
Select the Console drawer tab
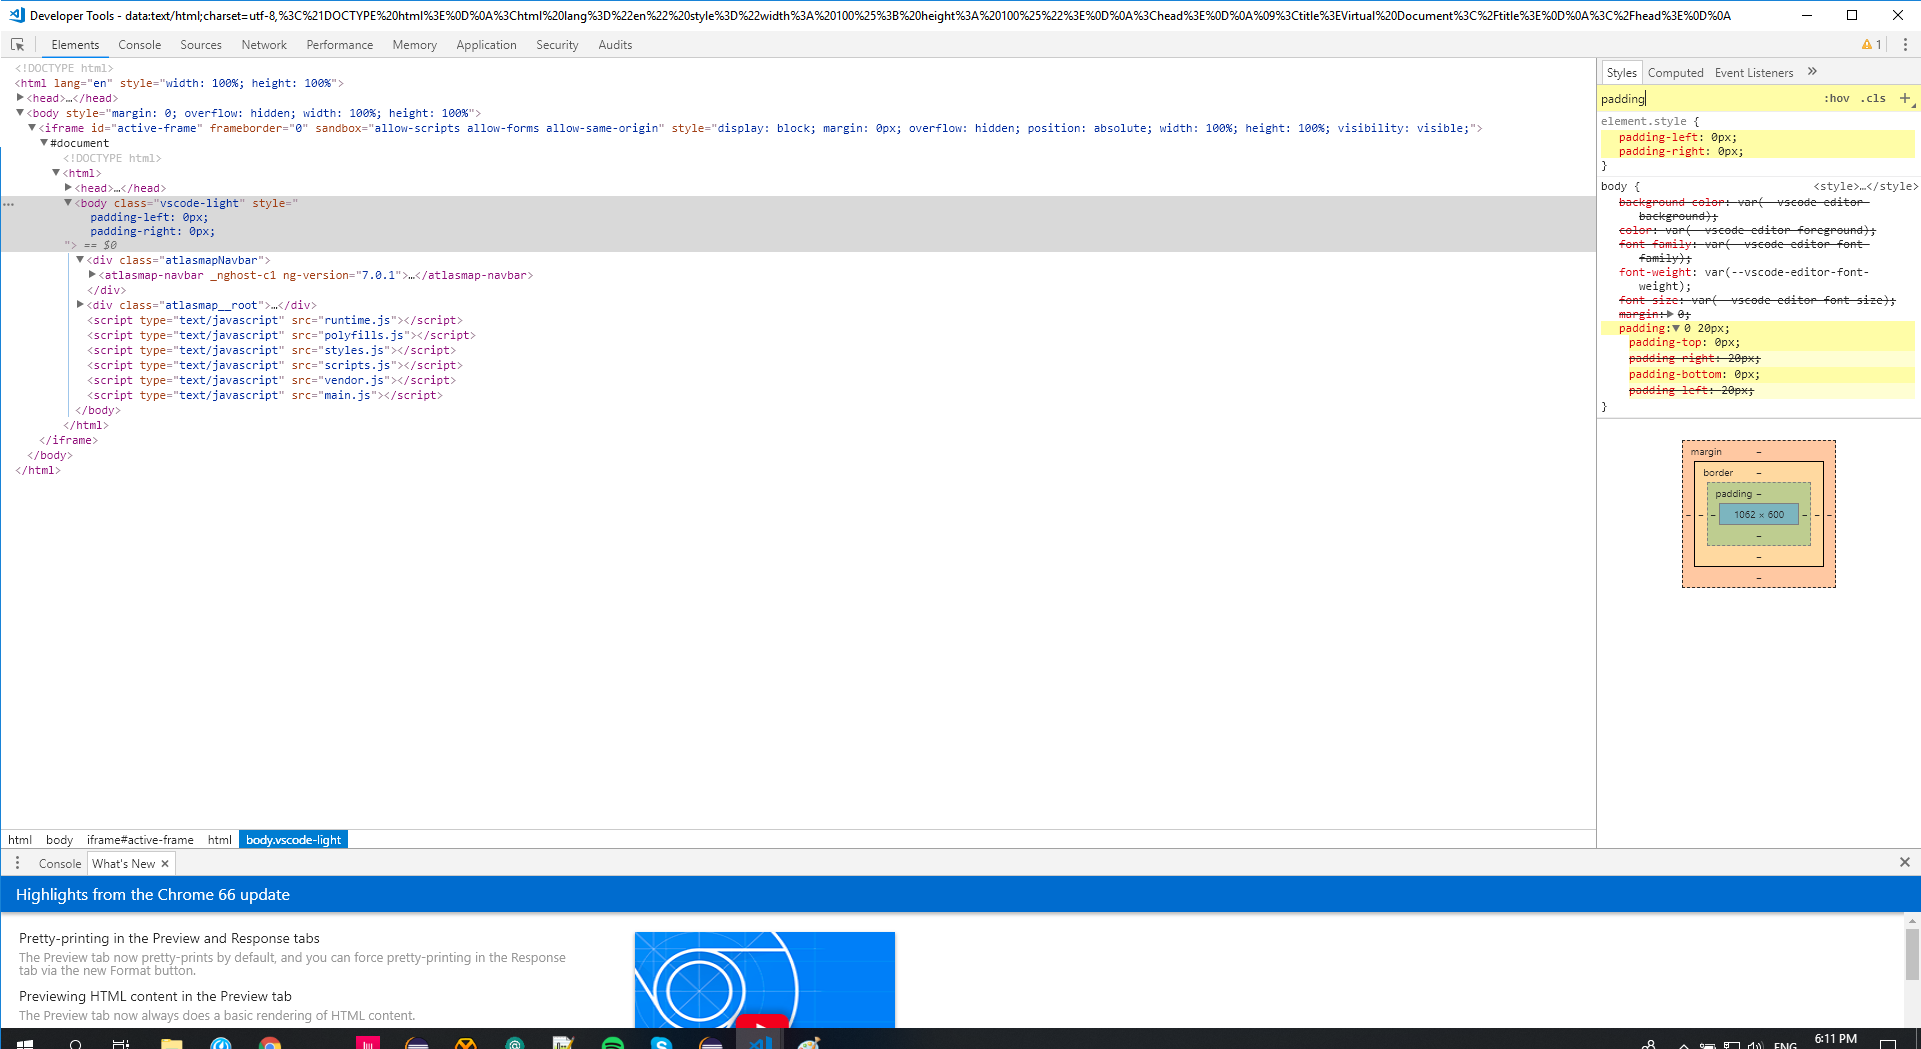pyautogui.click(x=60, y=864)
